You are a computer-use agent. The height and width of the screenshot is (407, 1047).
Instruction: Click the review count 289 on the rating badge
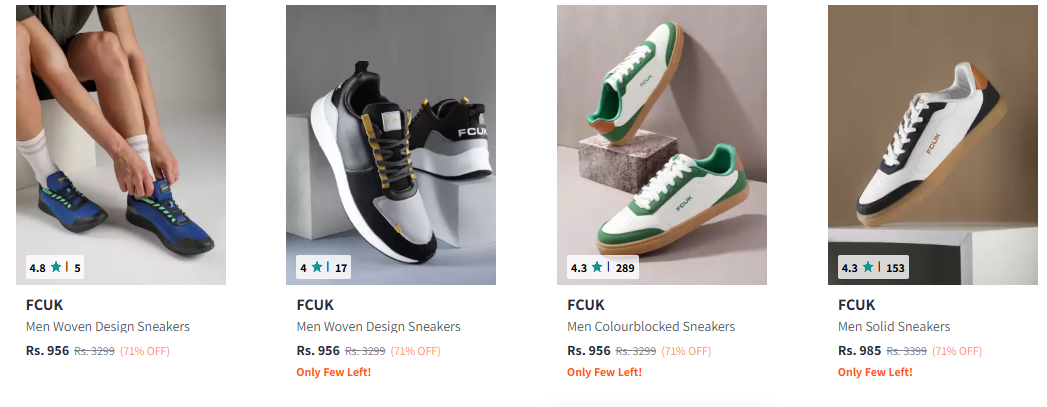(x=625, y=268)
